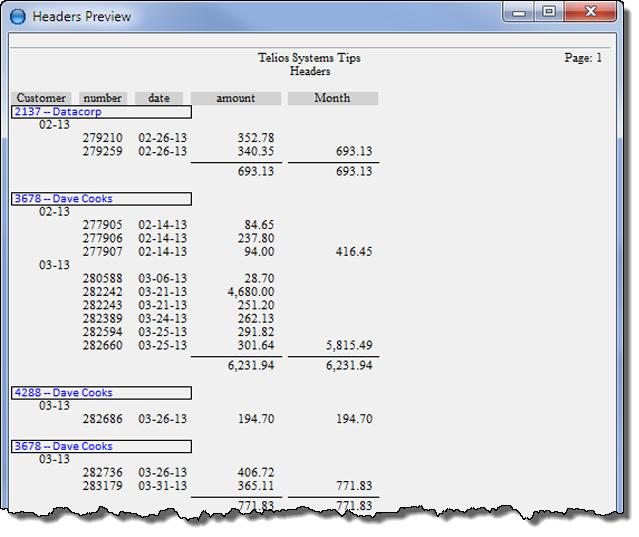Select invoice number 279210
This screenshot has height=537, width=639.
(102, 138)
